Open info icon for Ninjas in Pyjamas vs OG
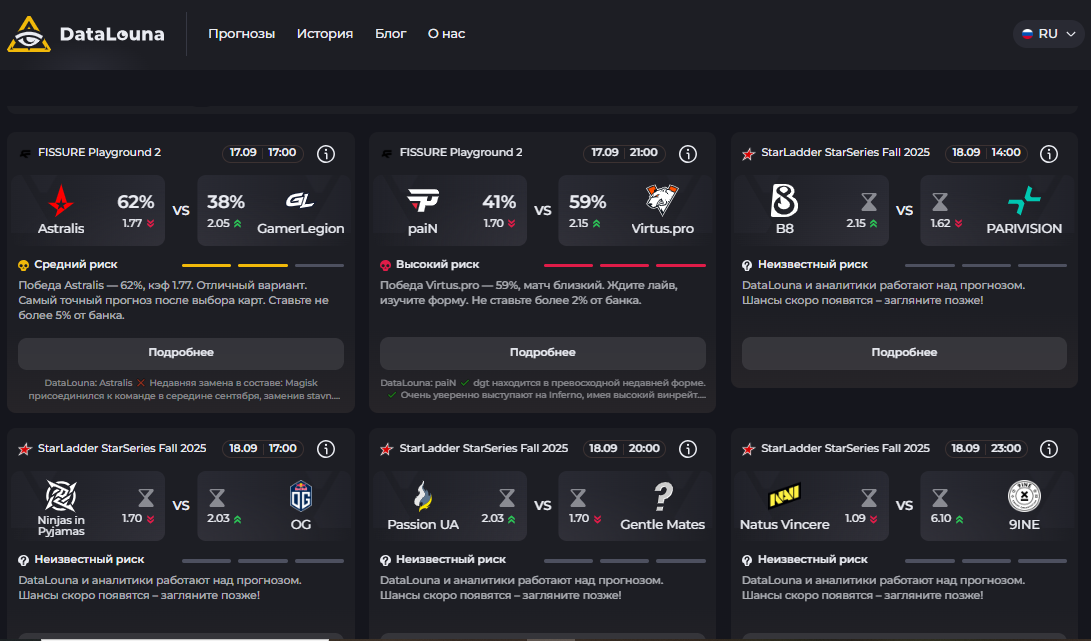Image resolution: width=1091 pixels, height=641 pixels. tap(326, 449)
